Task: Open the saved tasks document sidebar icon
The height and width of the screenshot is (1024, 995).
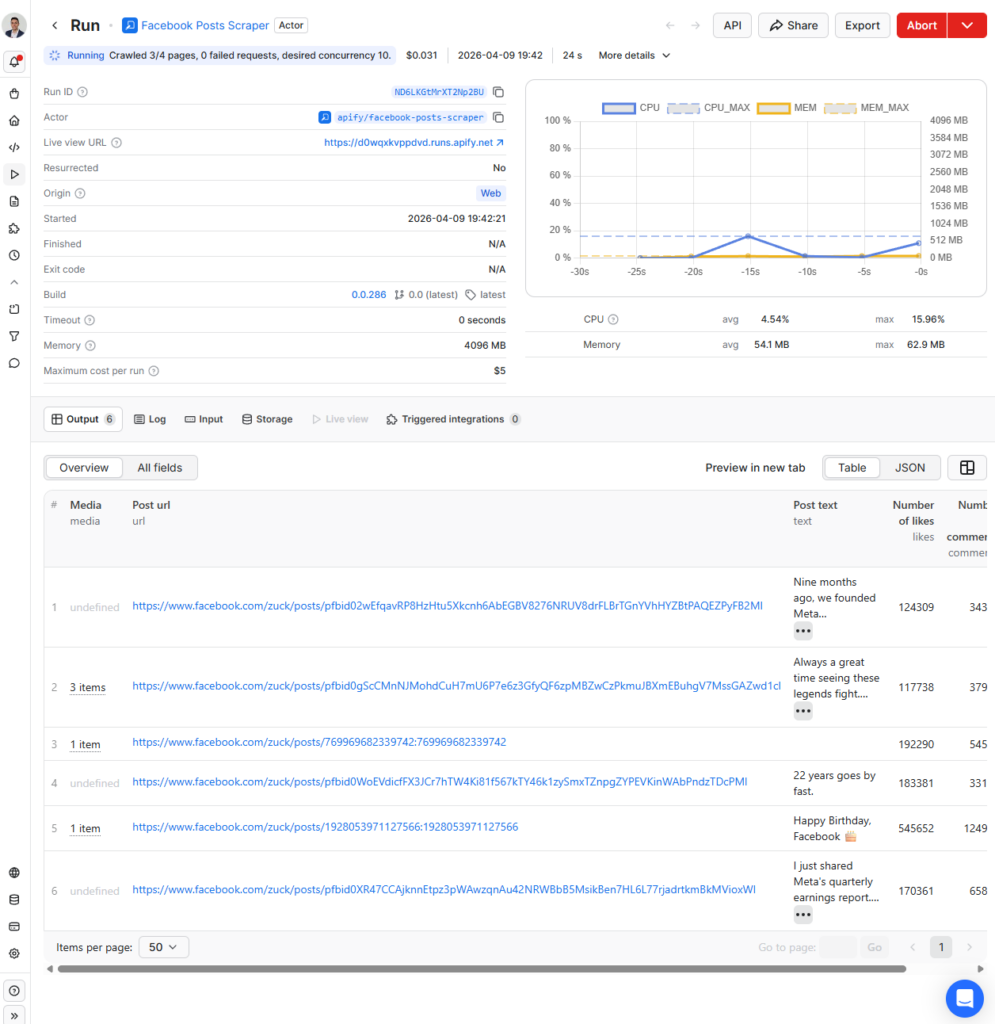Action: [14, 201]
